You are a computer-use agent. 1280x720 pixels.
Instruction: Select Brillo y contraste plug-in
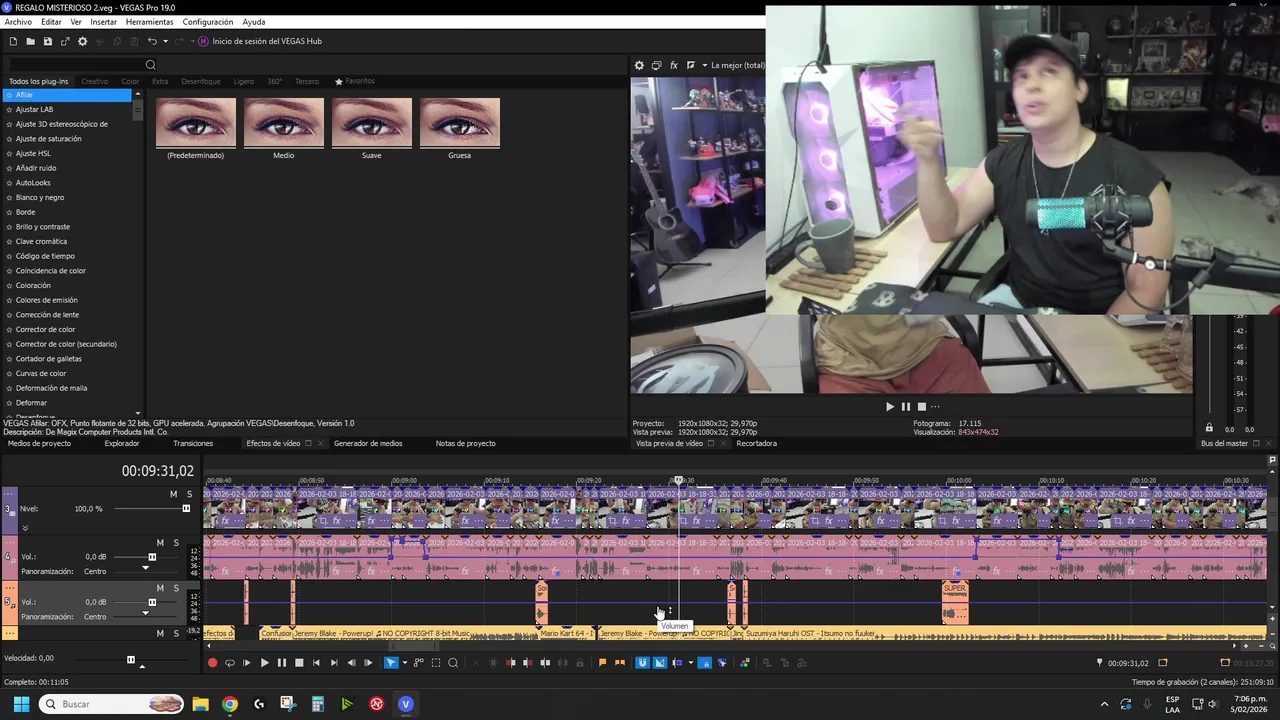43,227
